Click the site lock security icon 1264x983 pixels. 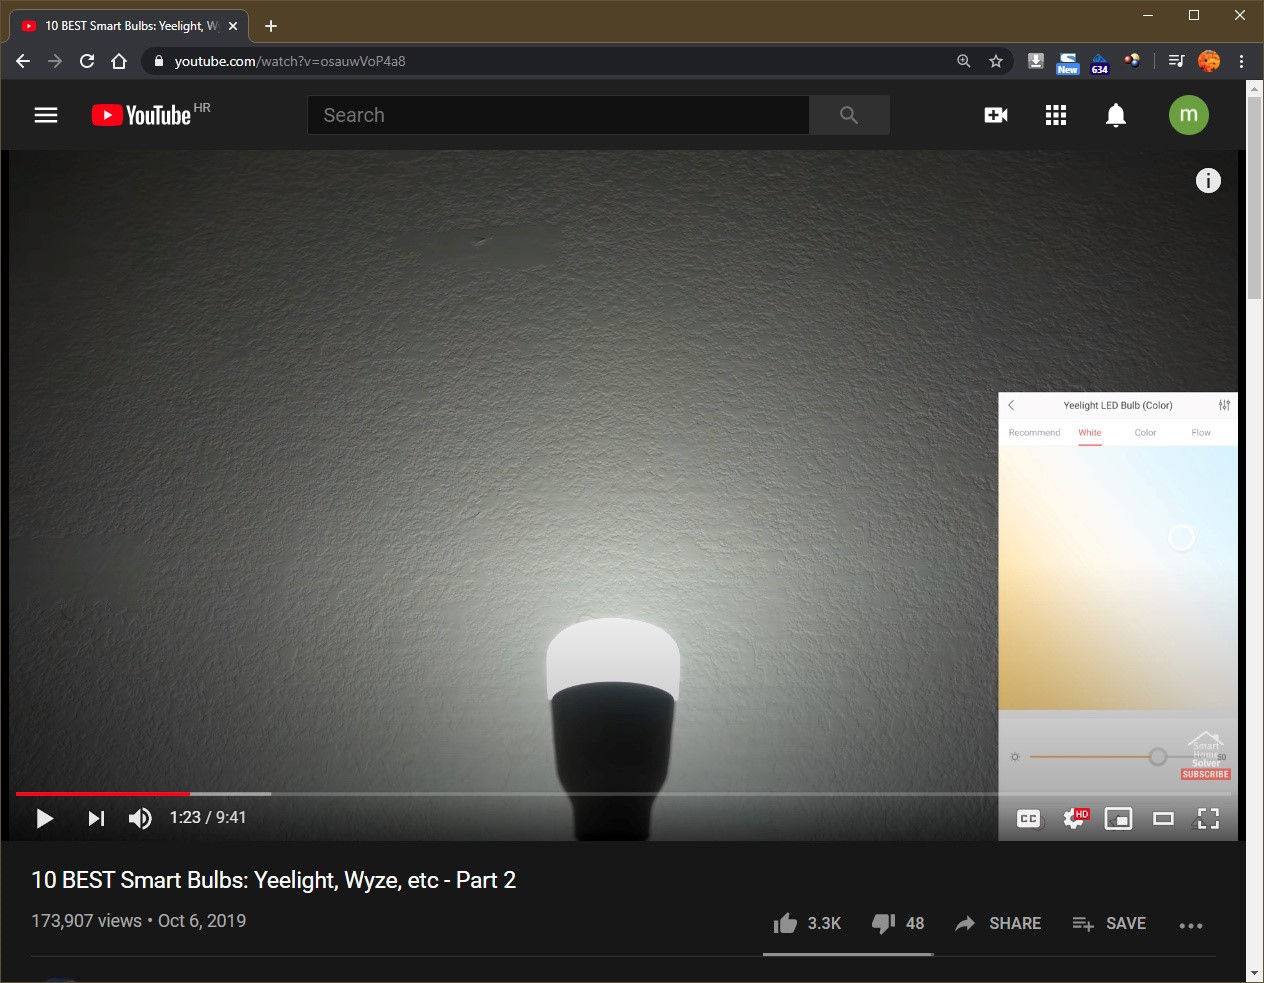point(158,61)
